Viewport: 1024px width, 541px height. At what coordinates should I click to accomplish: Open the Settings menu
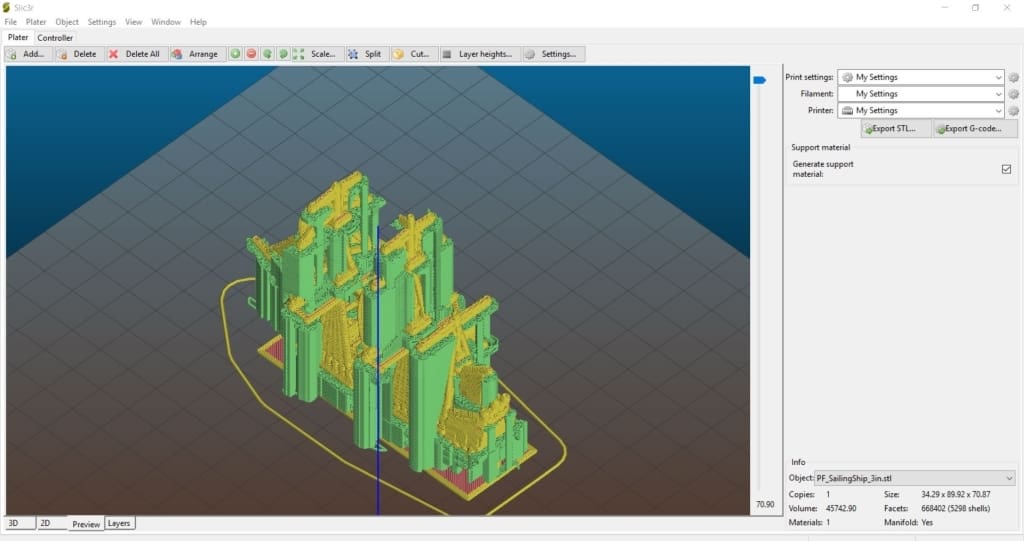point(102,22)
